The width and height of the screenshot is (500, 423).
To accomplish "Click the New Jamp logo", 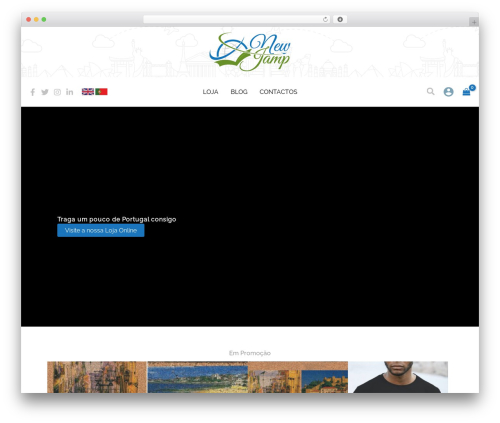I will click(250, 52).
